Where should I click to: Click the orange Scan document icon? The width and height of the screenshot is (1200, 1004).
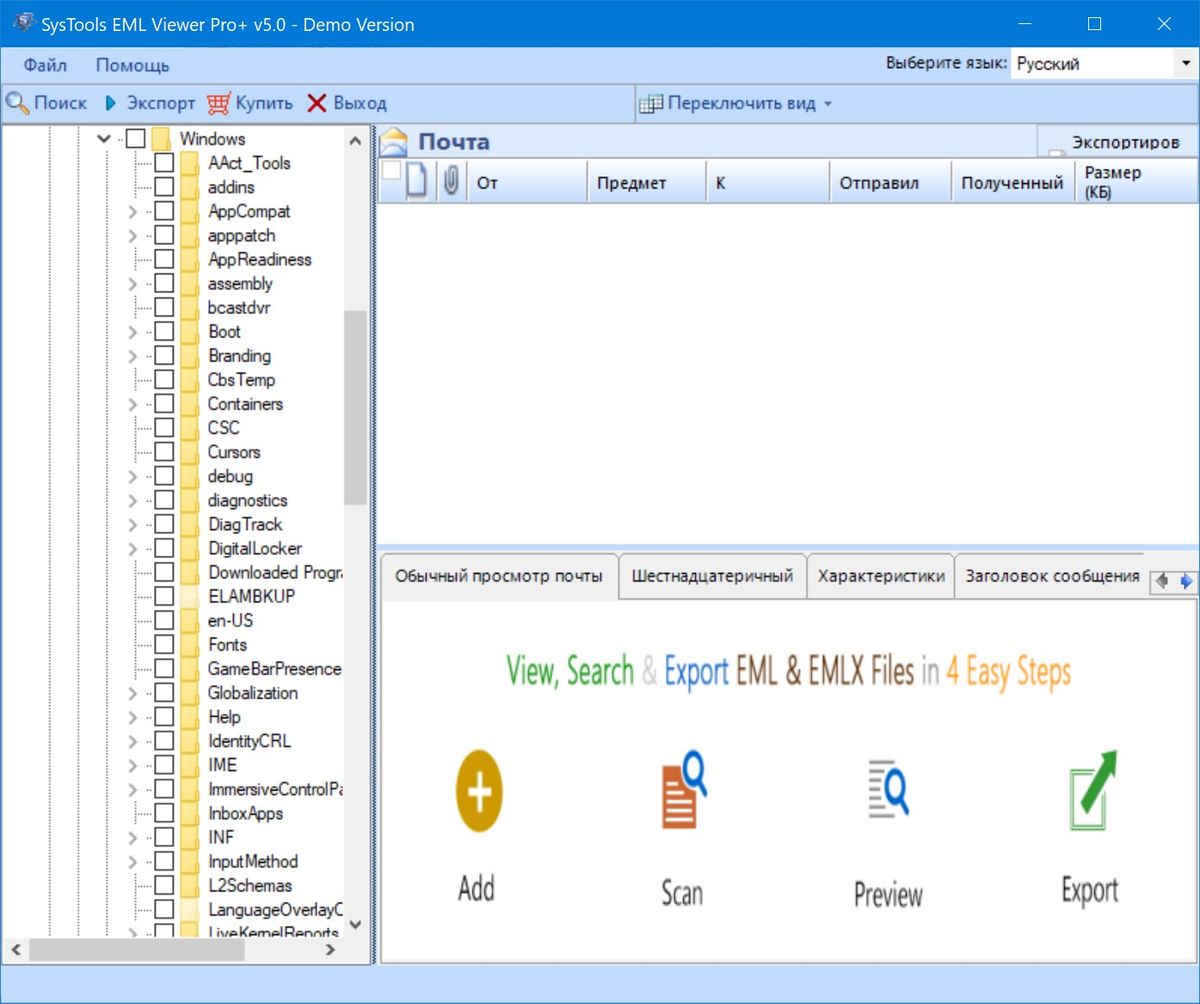point(681,791)
